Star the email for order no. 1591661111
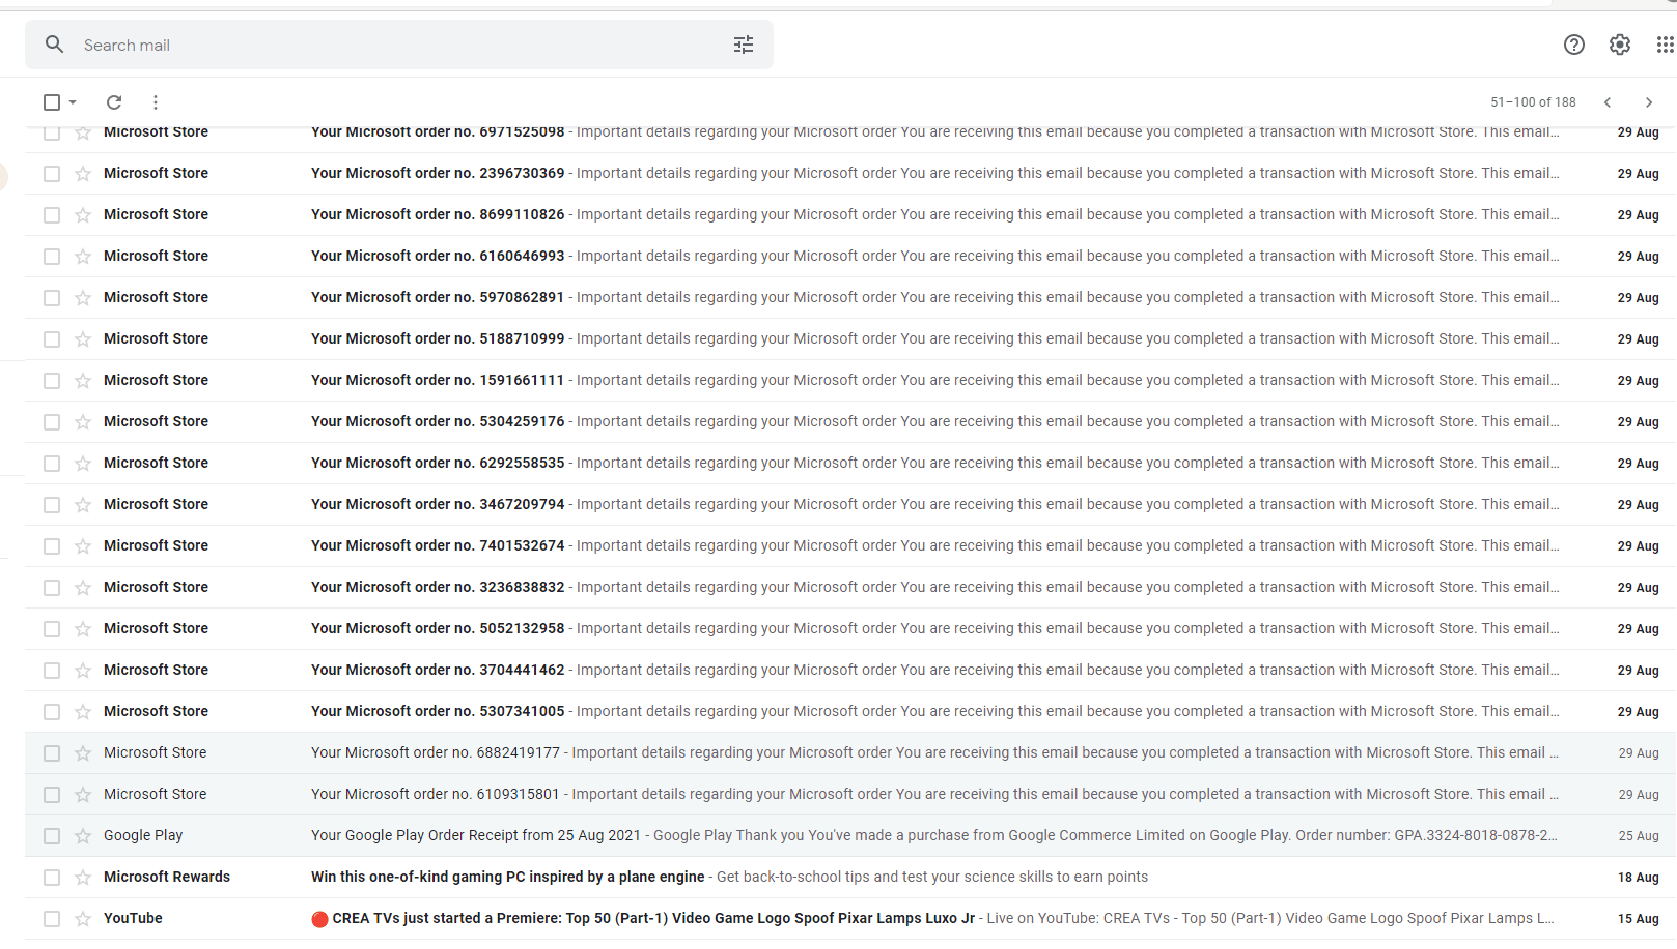This screenshot has height=949, width=1677. click(x=83, y=381)
